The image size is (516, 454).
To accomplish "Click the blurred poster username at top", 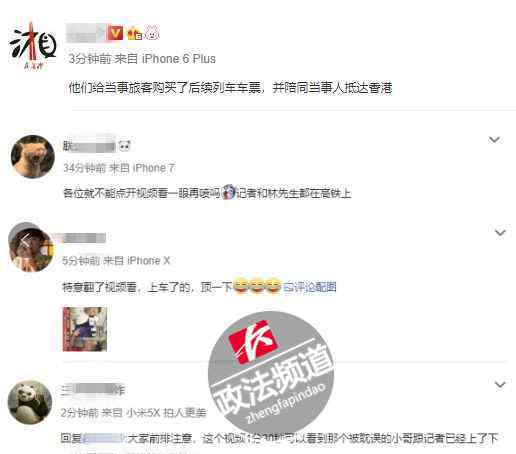I will click(85, 33).
